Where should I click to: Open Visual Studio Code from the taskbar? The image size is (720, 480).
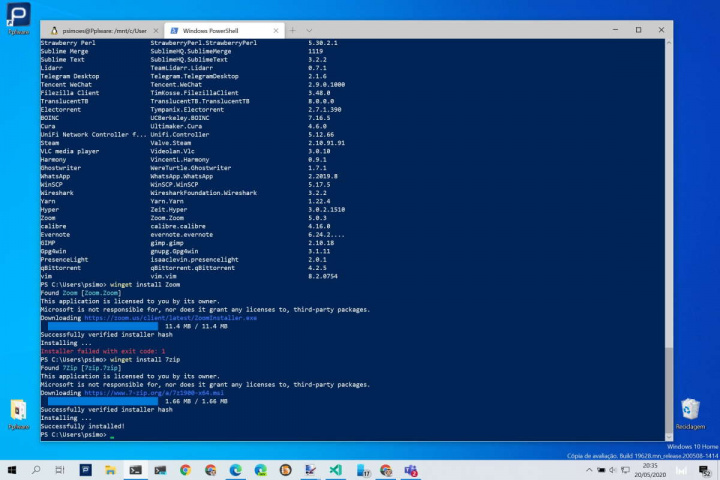click(x=336, y=469)
